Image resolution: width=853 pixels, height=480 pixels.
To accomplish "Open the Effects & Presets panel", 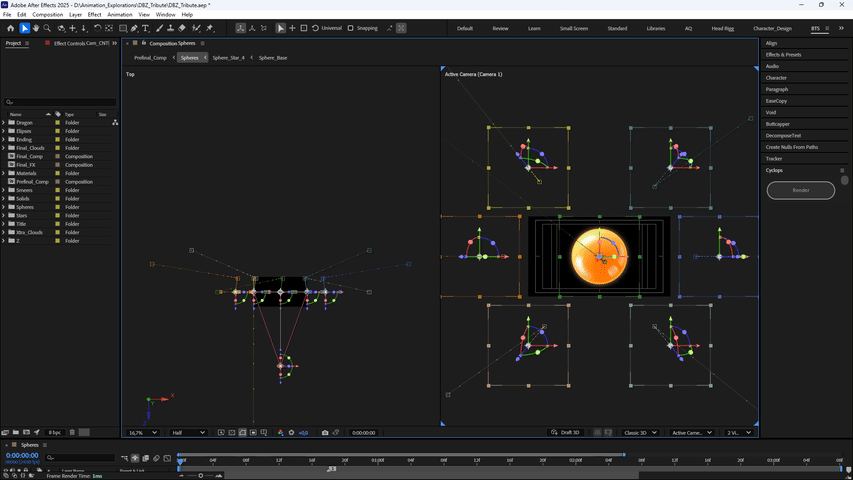I will coord(783,54).
